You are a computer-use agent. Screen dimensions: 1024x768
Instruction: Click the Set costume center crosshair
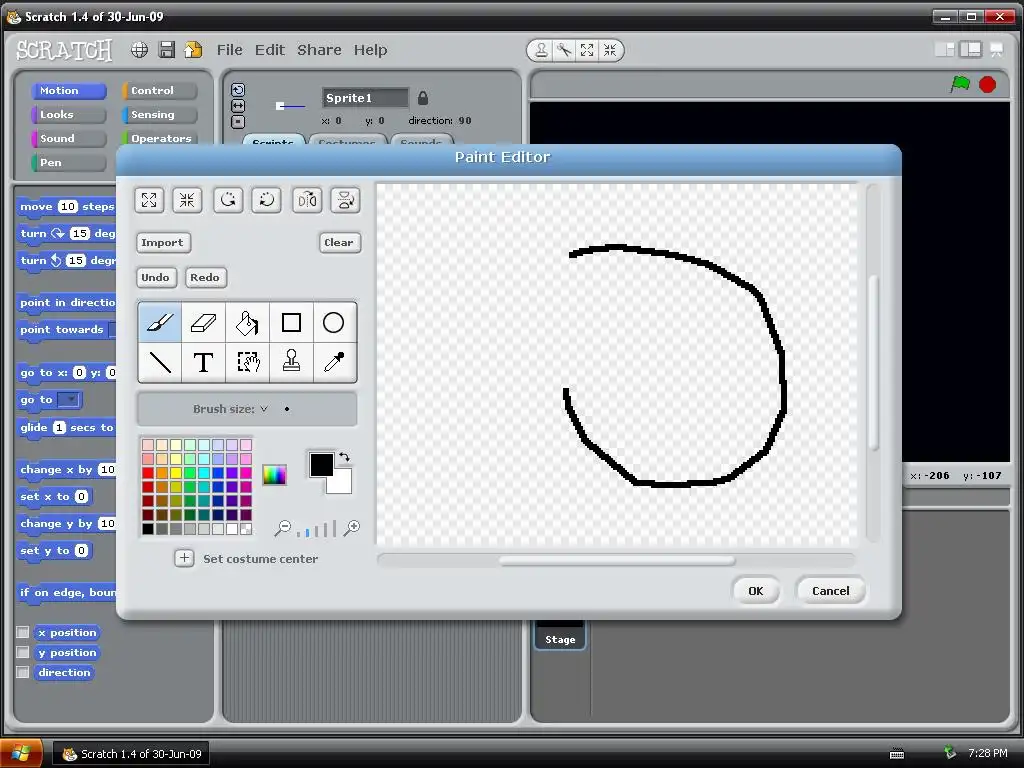click(x=184, y=558)
